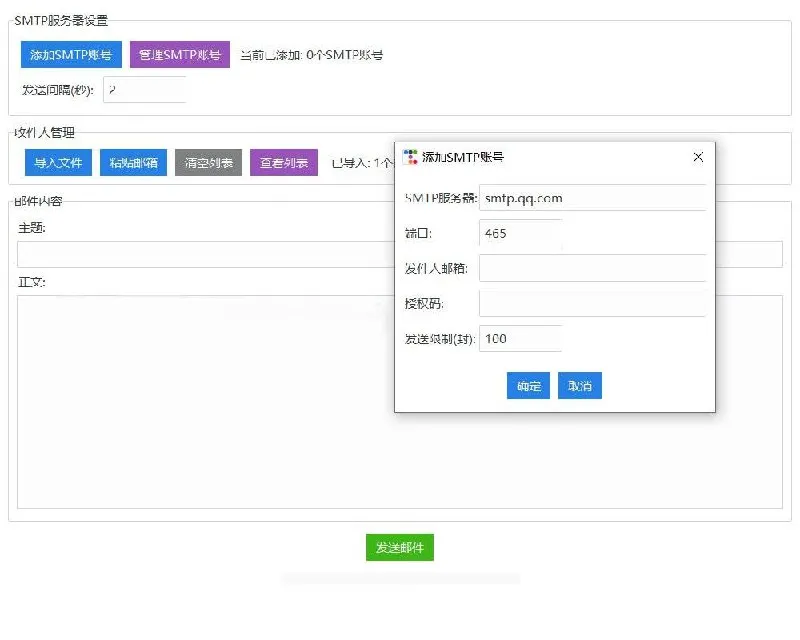This screenshot has height=640, width=800.
Task: Click the SMTP服务器 field showing smtp.qq.com
Action: click(x=592, y=198)
